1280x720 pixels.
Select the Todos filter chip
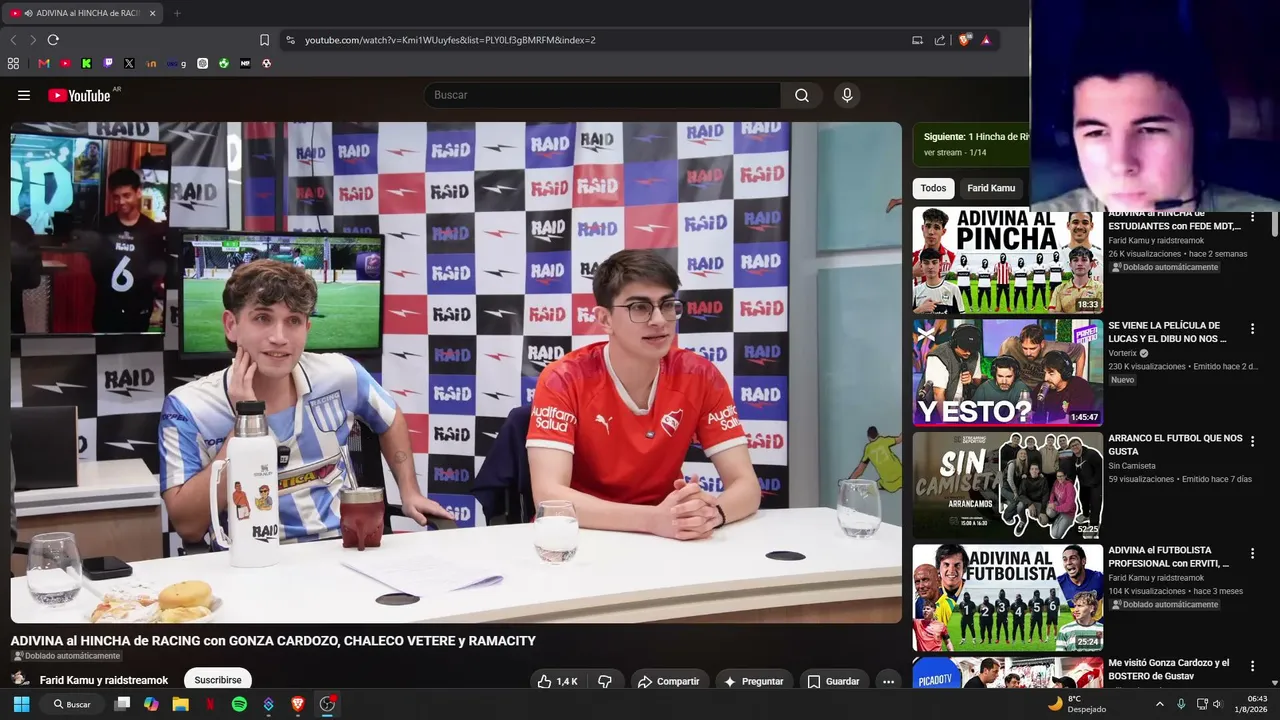pyautogui.click(x=933, y=188)
